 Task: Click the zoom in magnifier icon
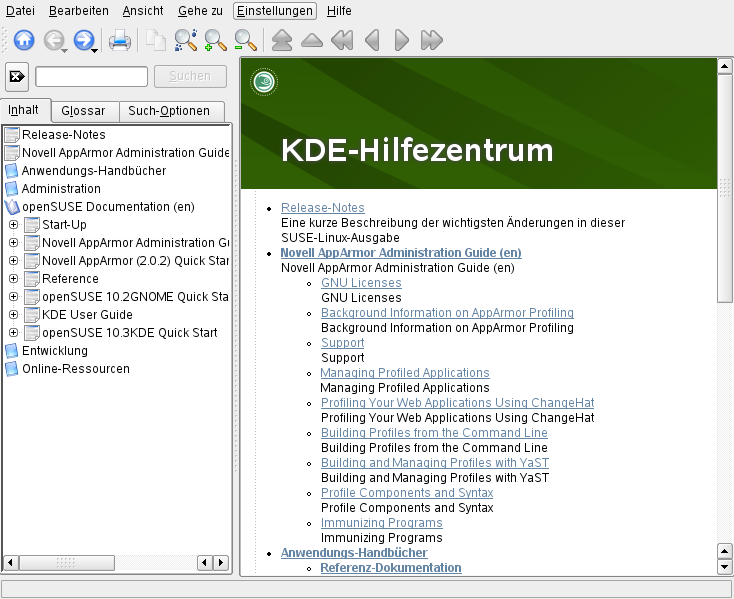(x=215, y=41)
